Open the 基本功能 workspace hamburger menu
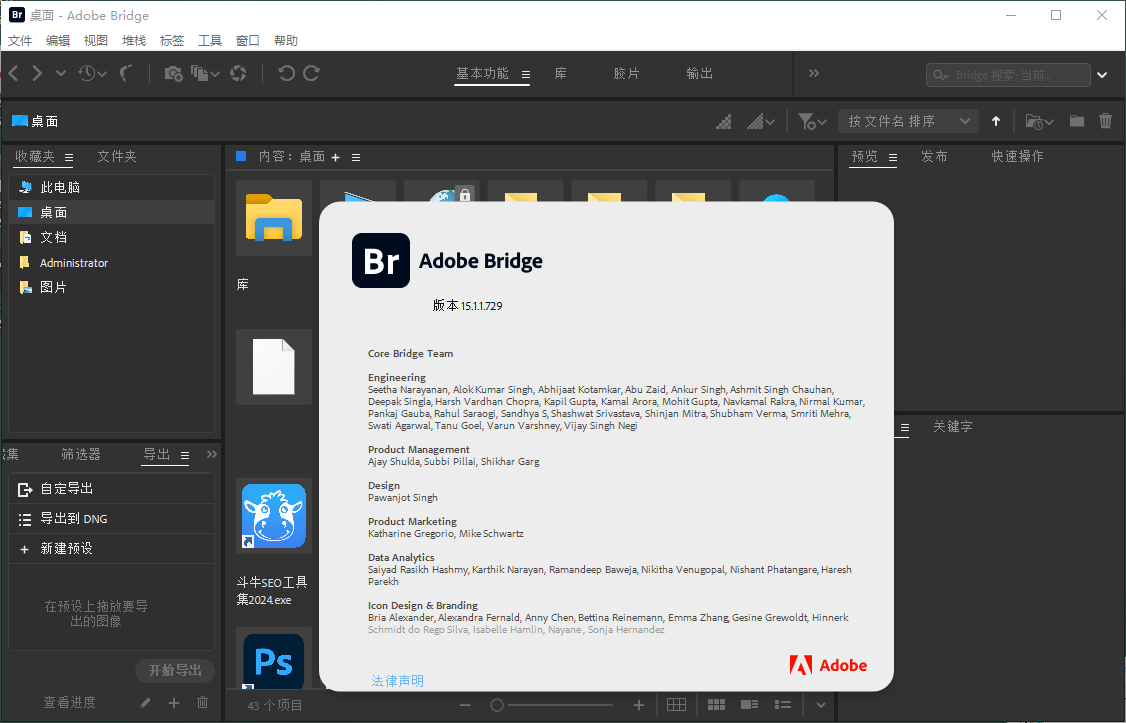 pyautogui.click(x=526, y=75)
